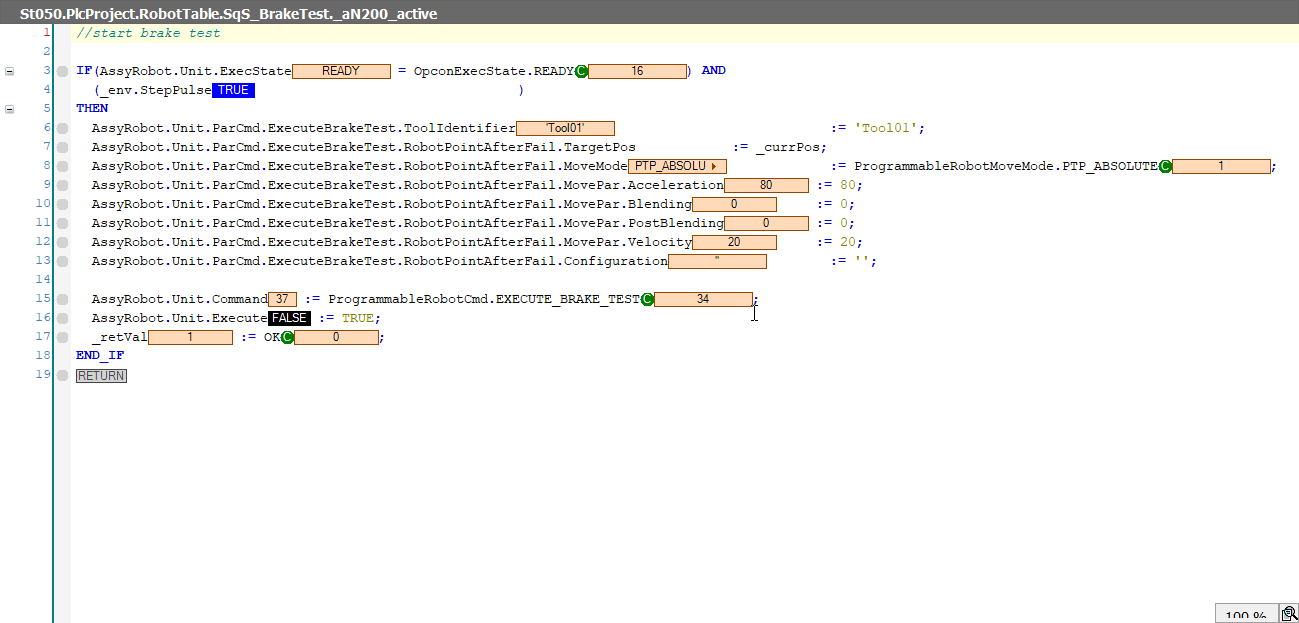Expand the truncated MoveMode PTP_ABSOLU value
1299x623 pixels.
[x=713, y=167]
